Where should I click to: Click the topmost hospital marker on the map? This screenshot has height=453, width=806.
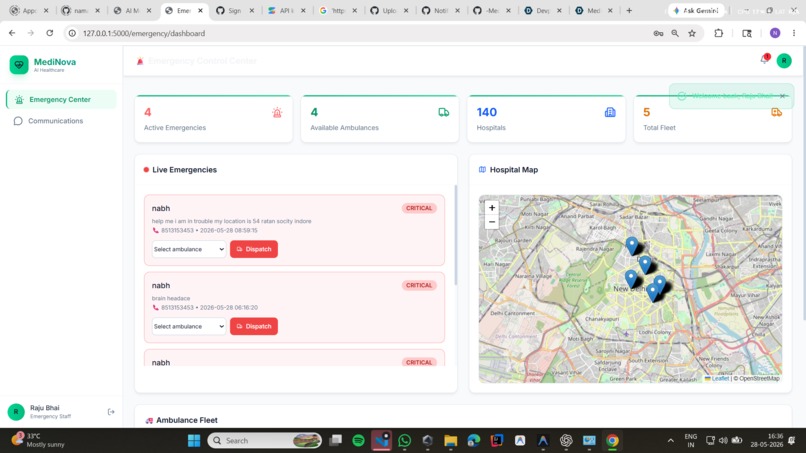tap(632, 246)
